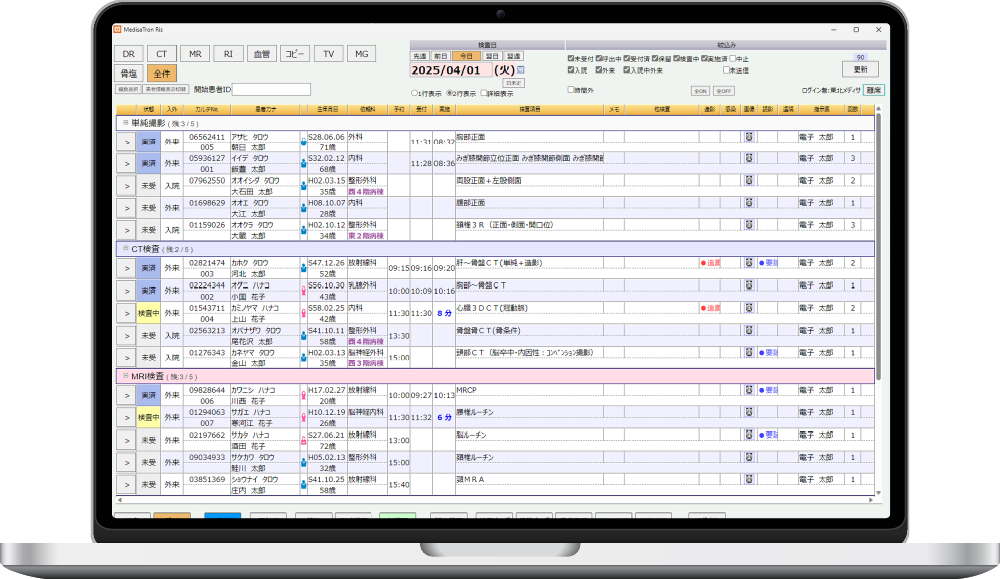Click the blue 要読影 marker for カネヤマ タロウ
Image resolution: width=1000 pixels, height=579 pixels.
tap(768, 352)
